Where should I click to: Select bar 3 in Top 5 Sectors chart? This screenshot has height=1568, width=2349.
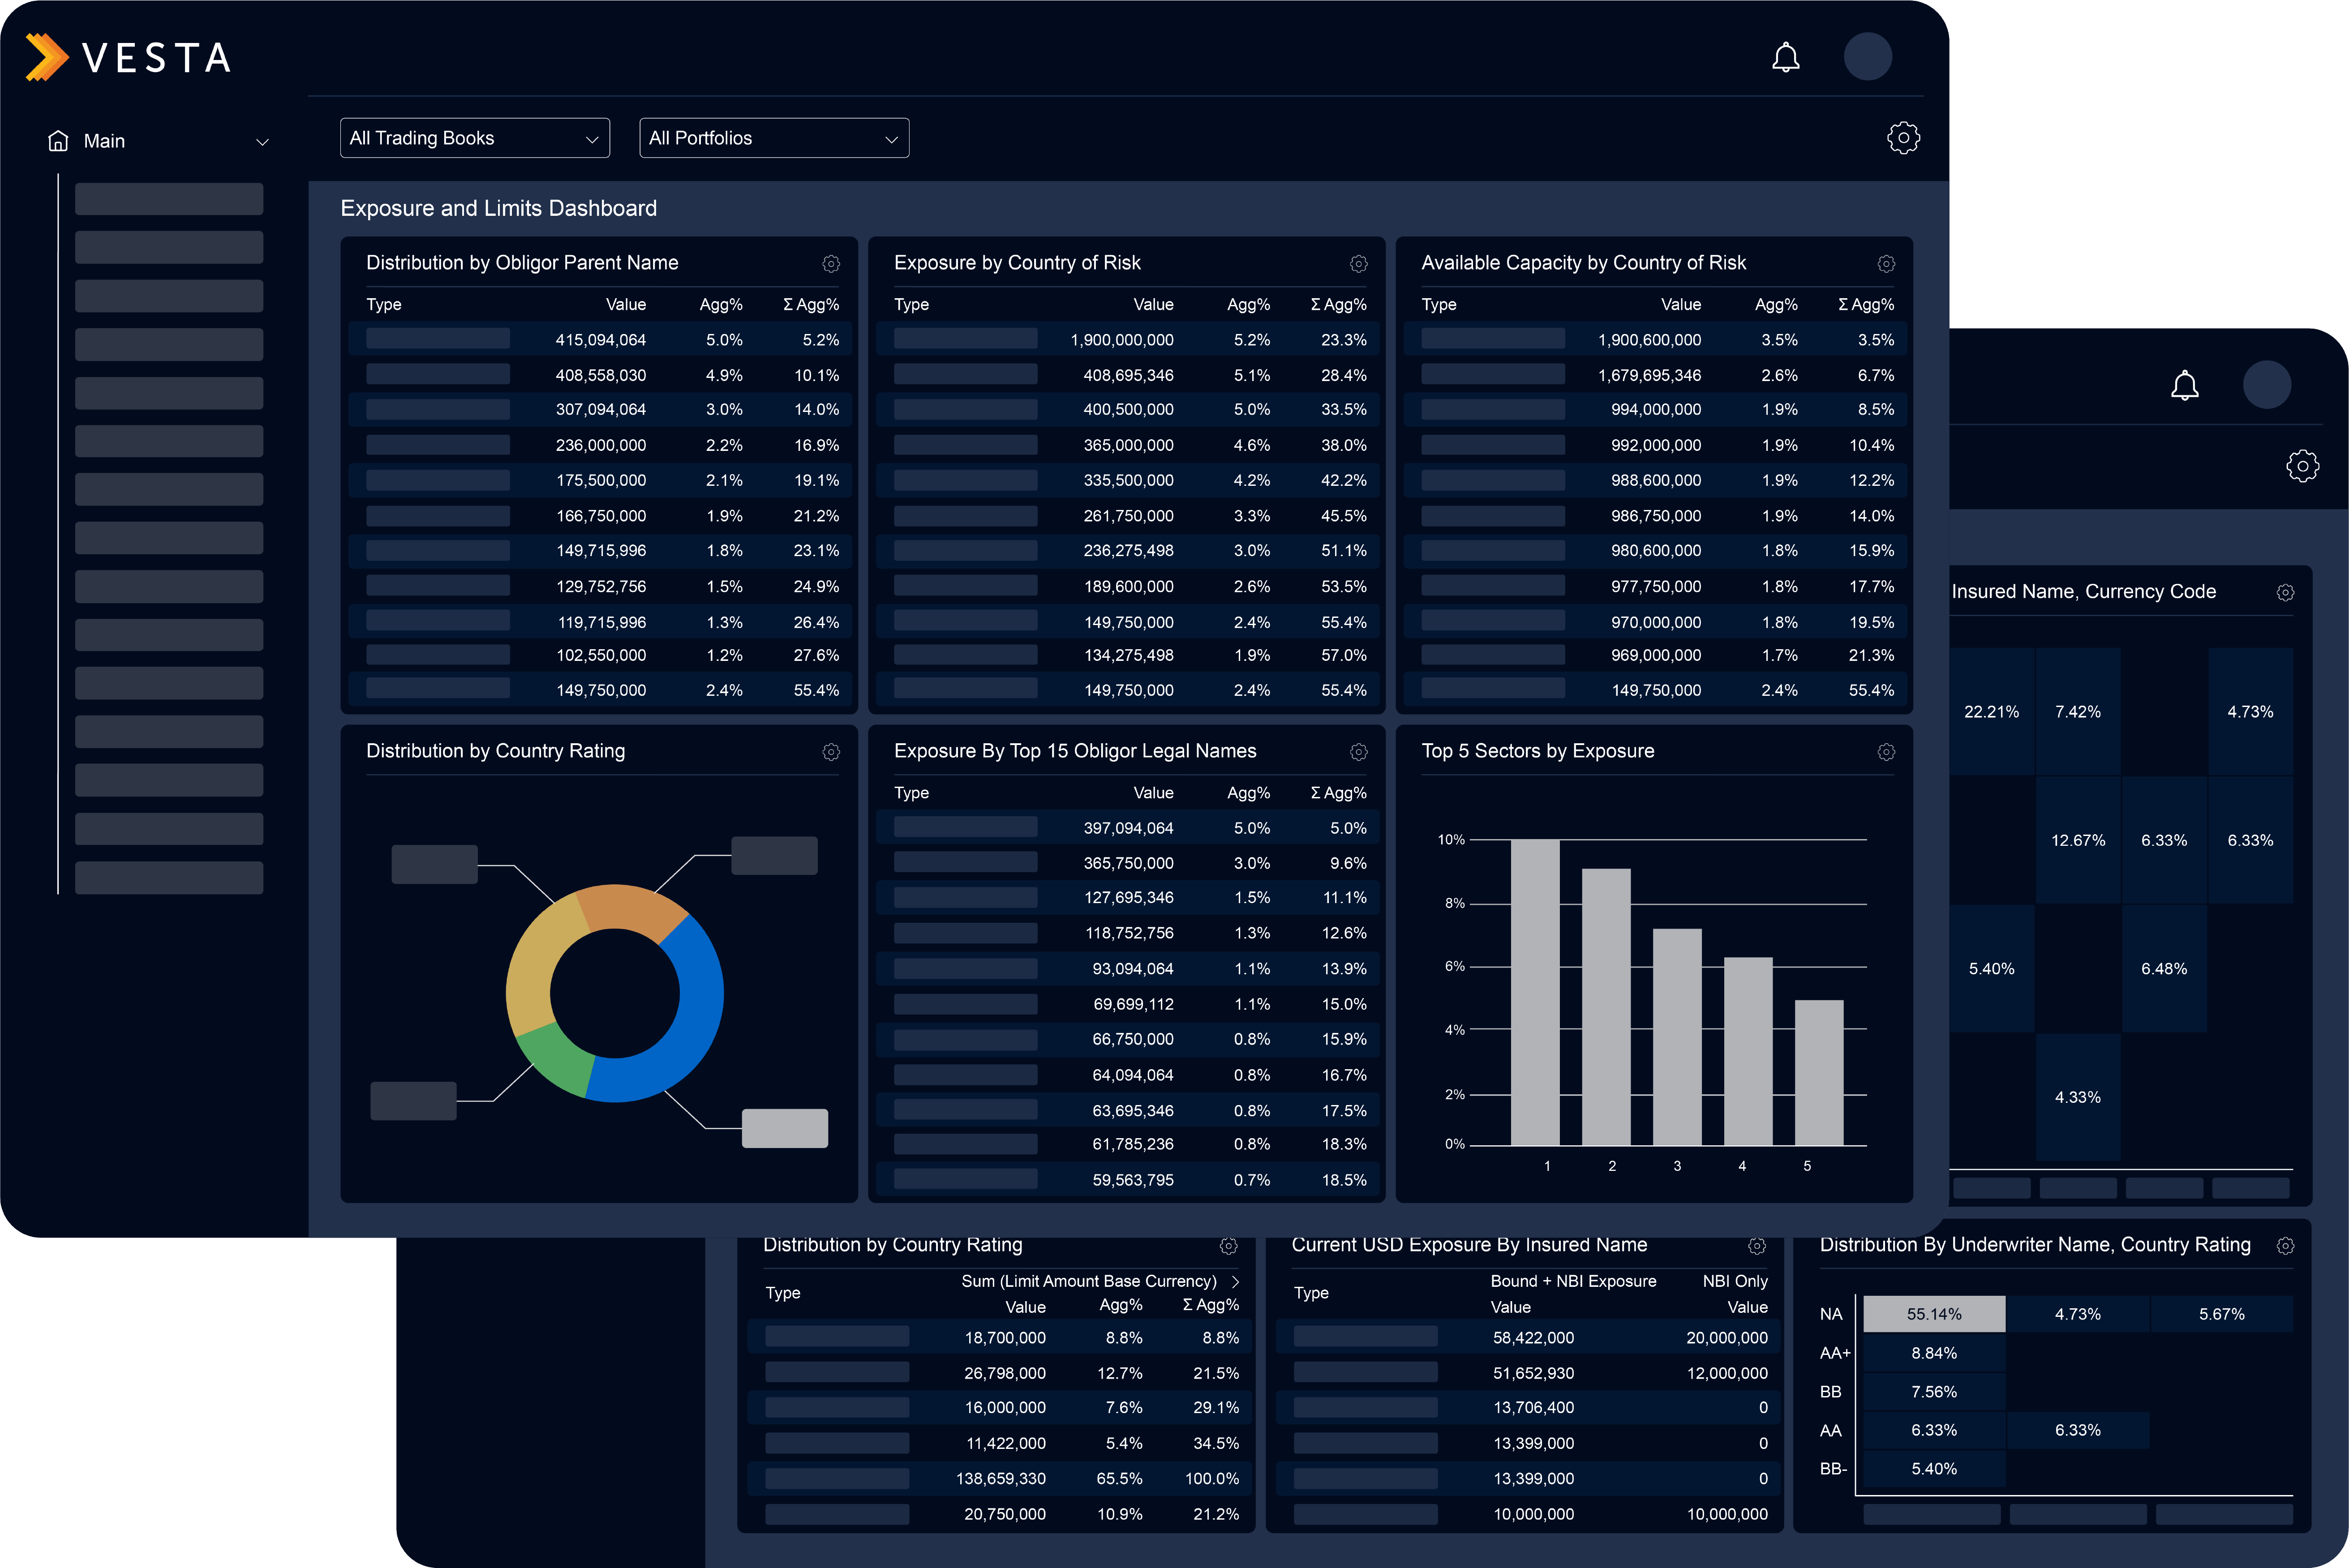pos(1677,1037)
